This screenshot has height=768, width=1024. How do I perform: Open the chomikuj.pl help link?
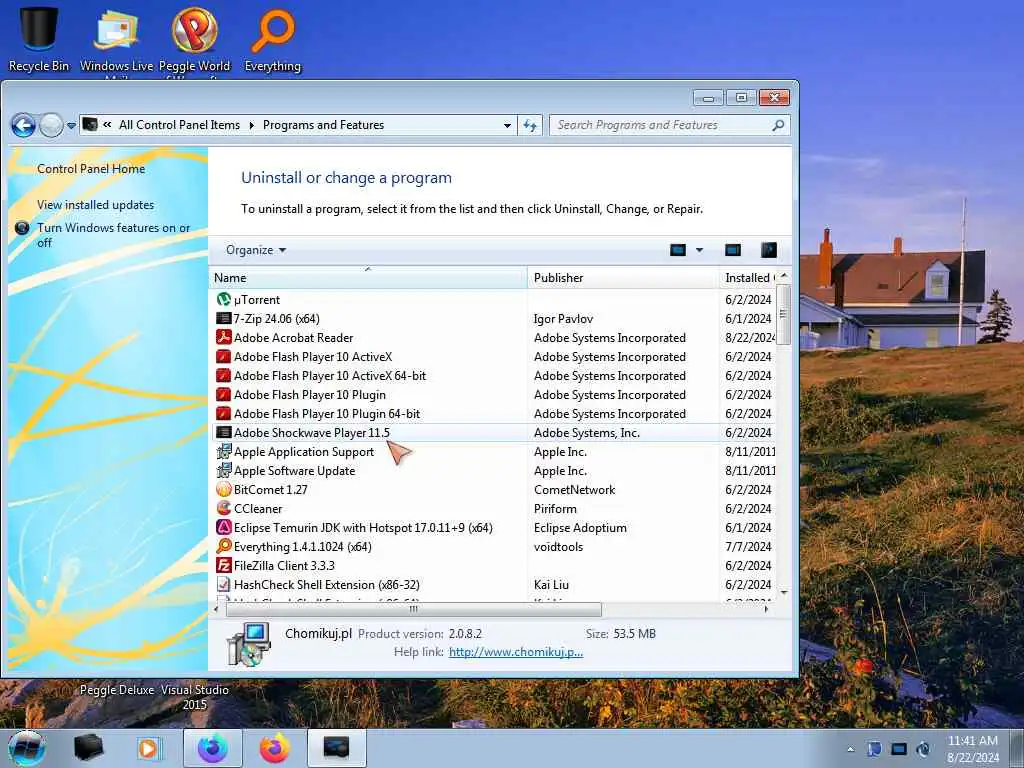tap(515, 652)
